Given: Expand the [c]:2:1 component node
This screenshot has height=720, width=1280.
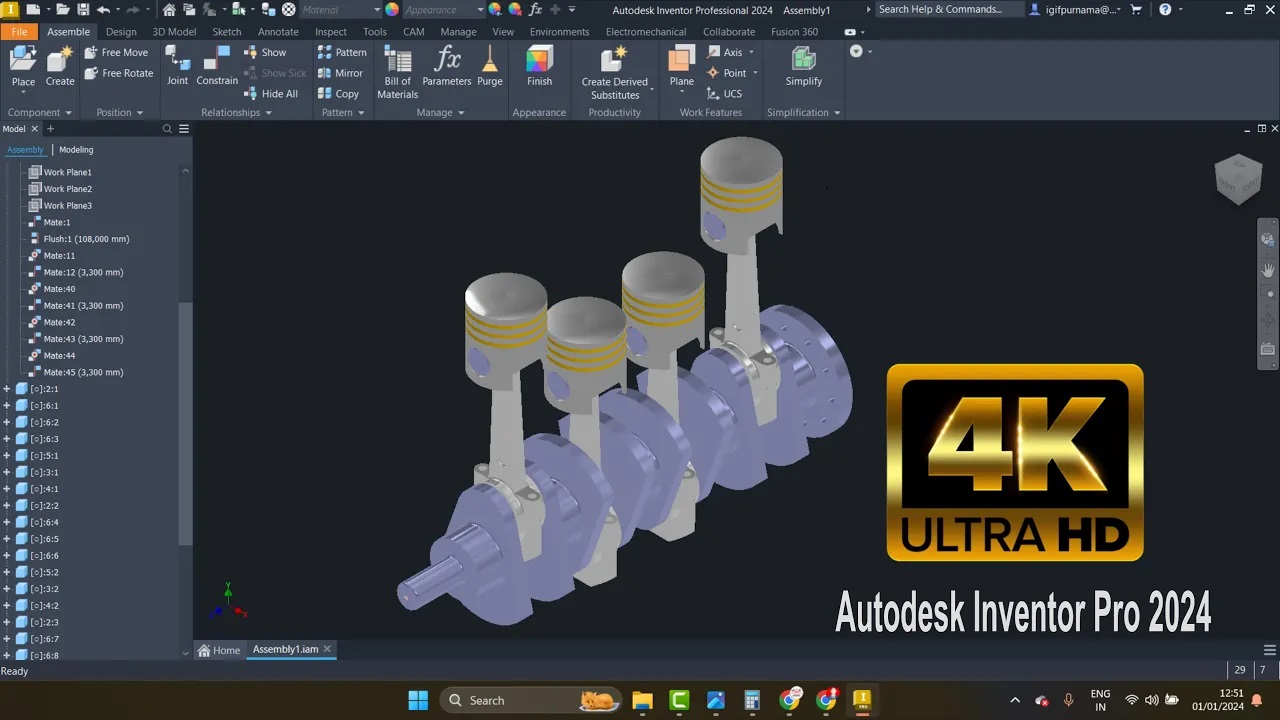Looking at the screenshot, I should (x=7, y=389).
